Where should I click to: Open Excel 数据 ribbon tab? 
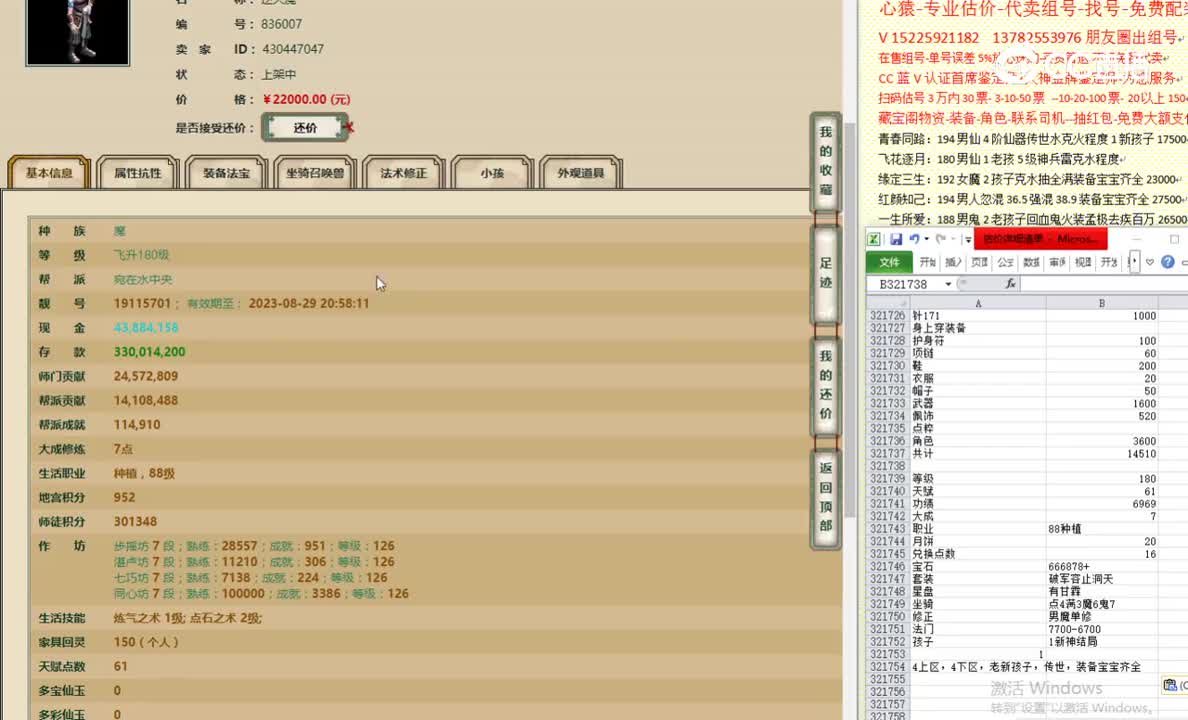pos(1031,262)
